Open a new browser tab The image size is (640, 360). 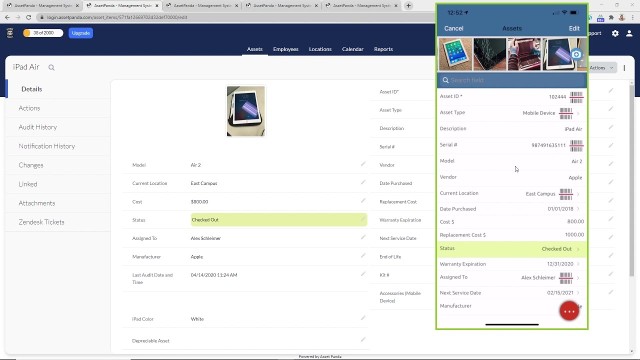tap(408, 6)
